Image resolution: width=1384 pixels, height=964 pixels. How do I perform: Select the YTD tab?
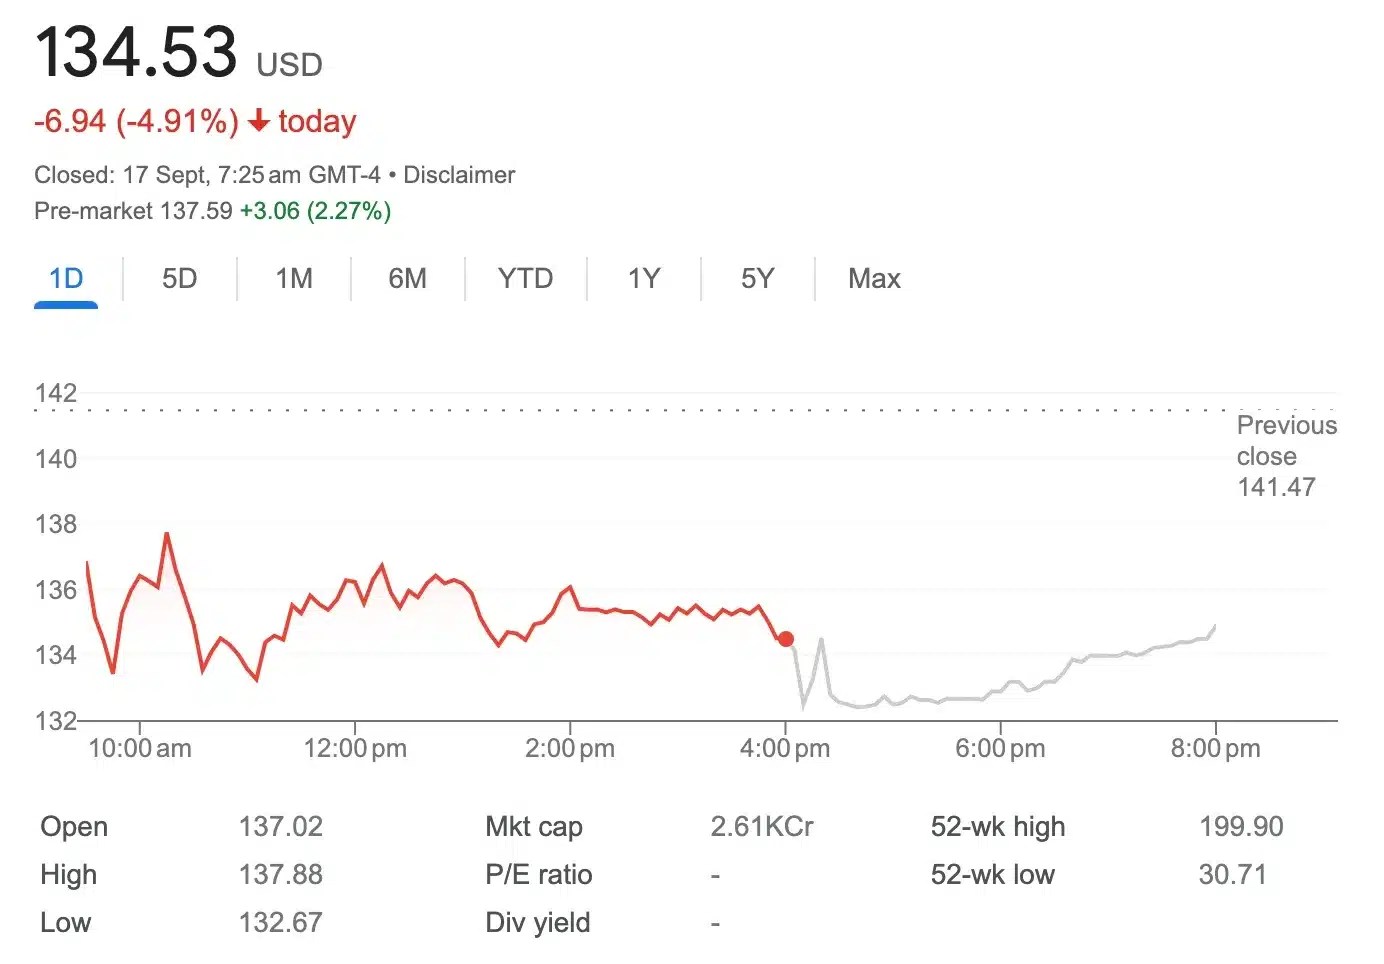(x=525, y=278)
